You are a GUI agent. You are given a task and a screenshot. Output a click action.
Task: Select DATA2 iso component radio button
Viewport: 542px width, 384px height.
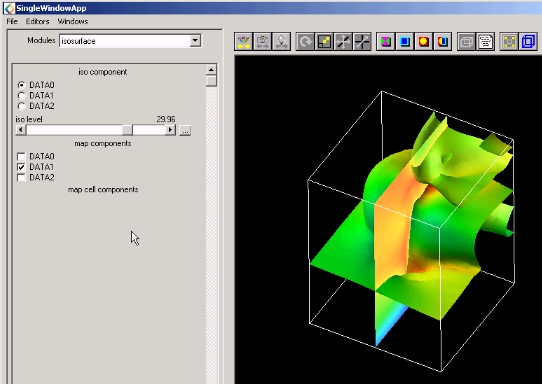21,106
